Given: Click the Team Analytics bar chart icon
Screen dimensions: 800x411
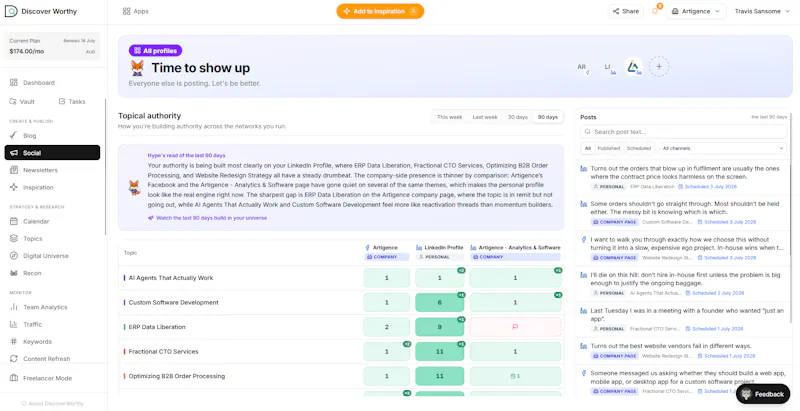Looking at the screenshot, I should click(x=14, y=307).
